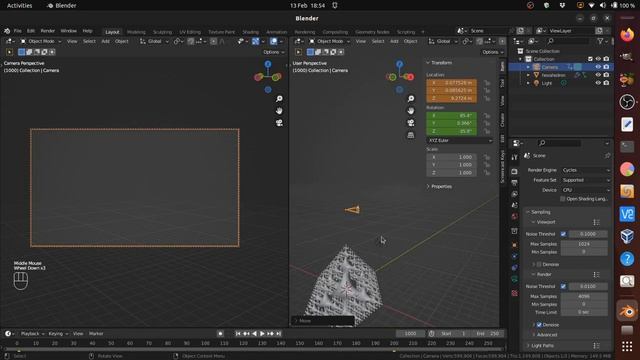Open the Object Data (camera) properties tab icon

[x=514, y=279]
